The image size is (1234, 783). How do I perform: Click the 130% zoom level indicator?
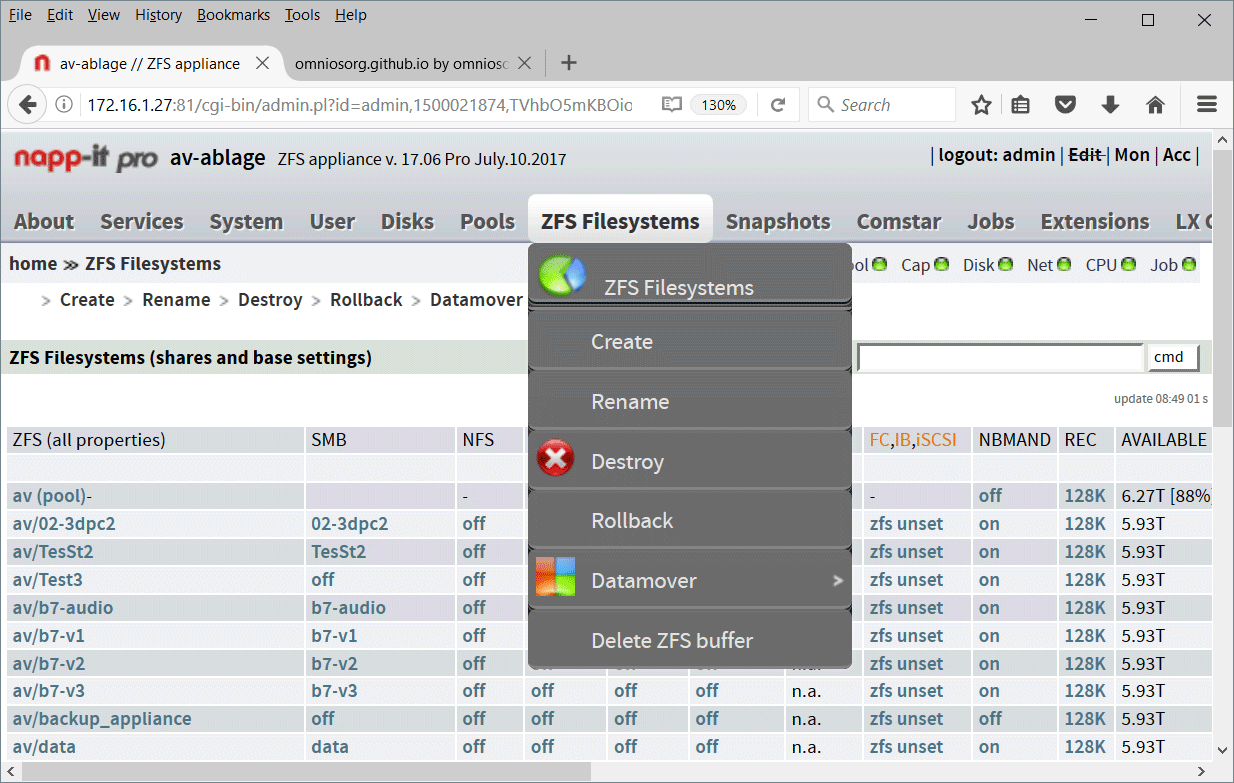(719, 105)
